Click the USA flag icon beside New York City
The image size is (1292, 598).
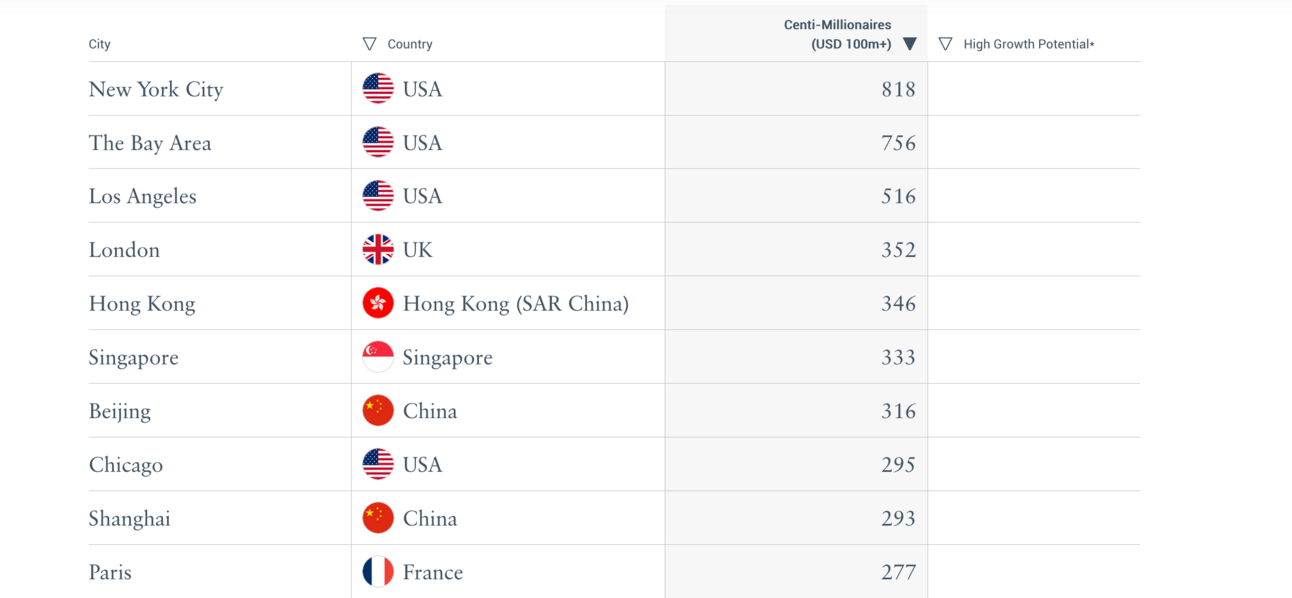[x=378, y=89]
